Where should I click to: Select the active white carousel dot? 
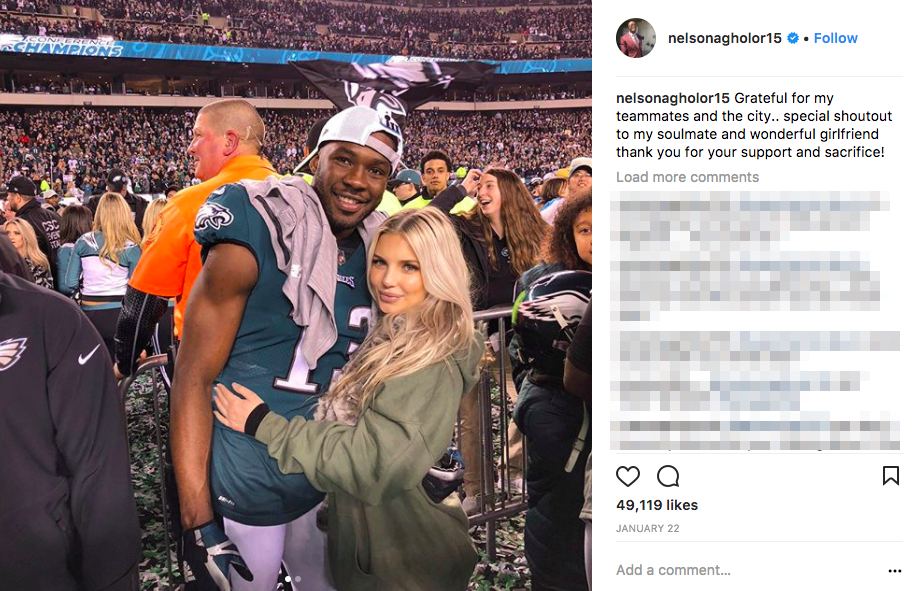point(287,579)
